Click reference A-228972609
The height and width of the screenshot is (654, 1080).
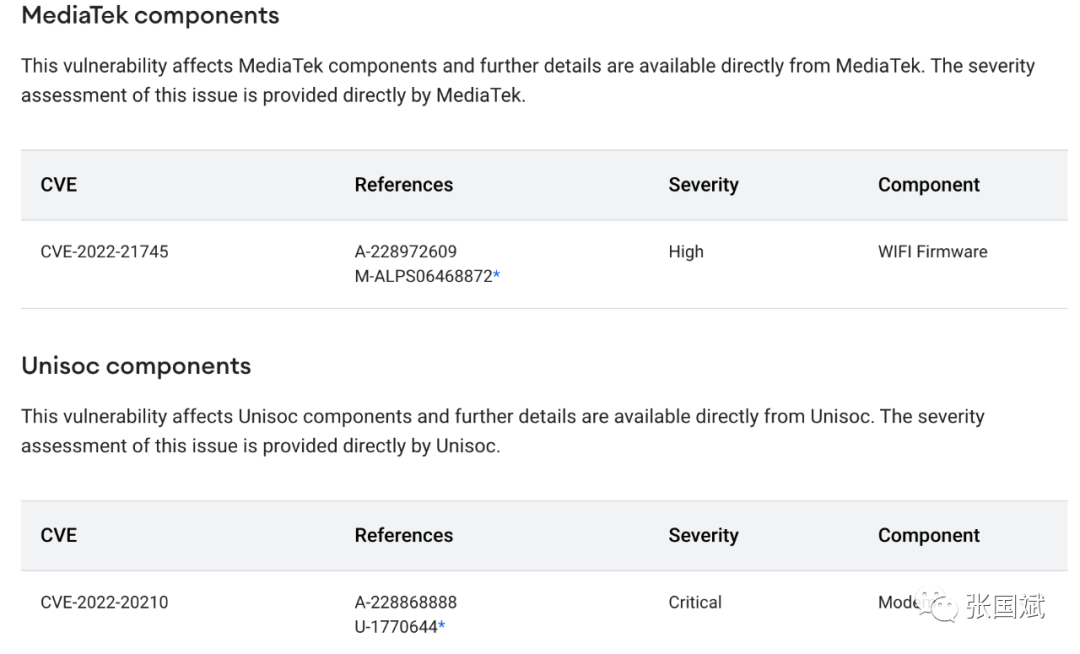405,252
